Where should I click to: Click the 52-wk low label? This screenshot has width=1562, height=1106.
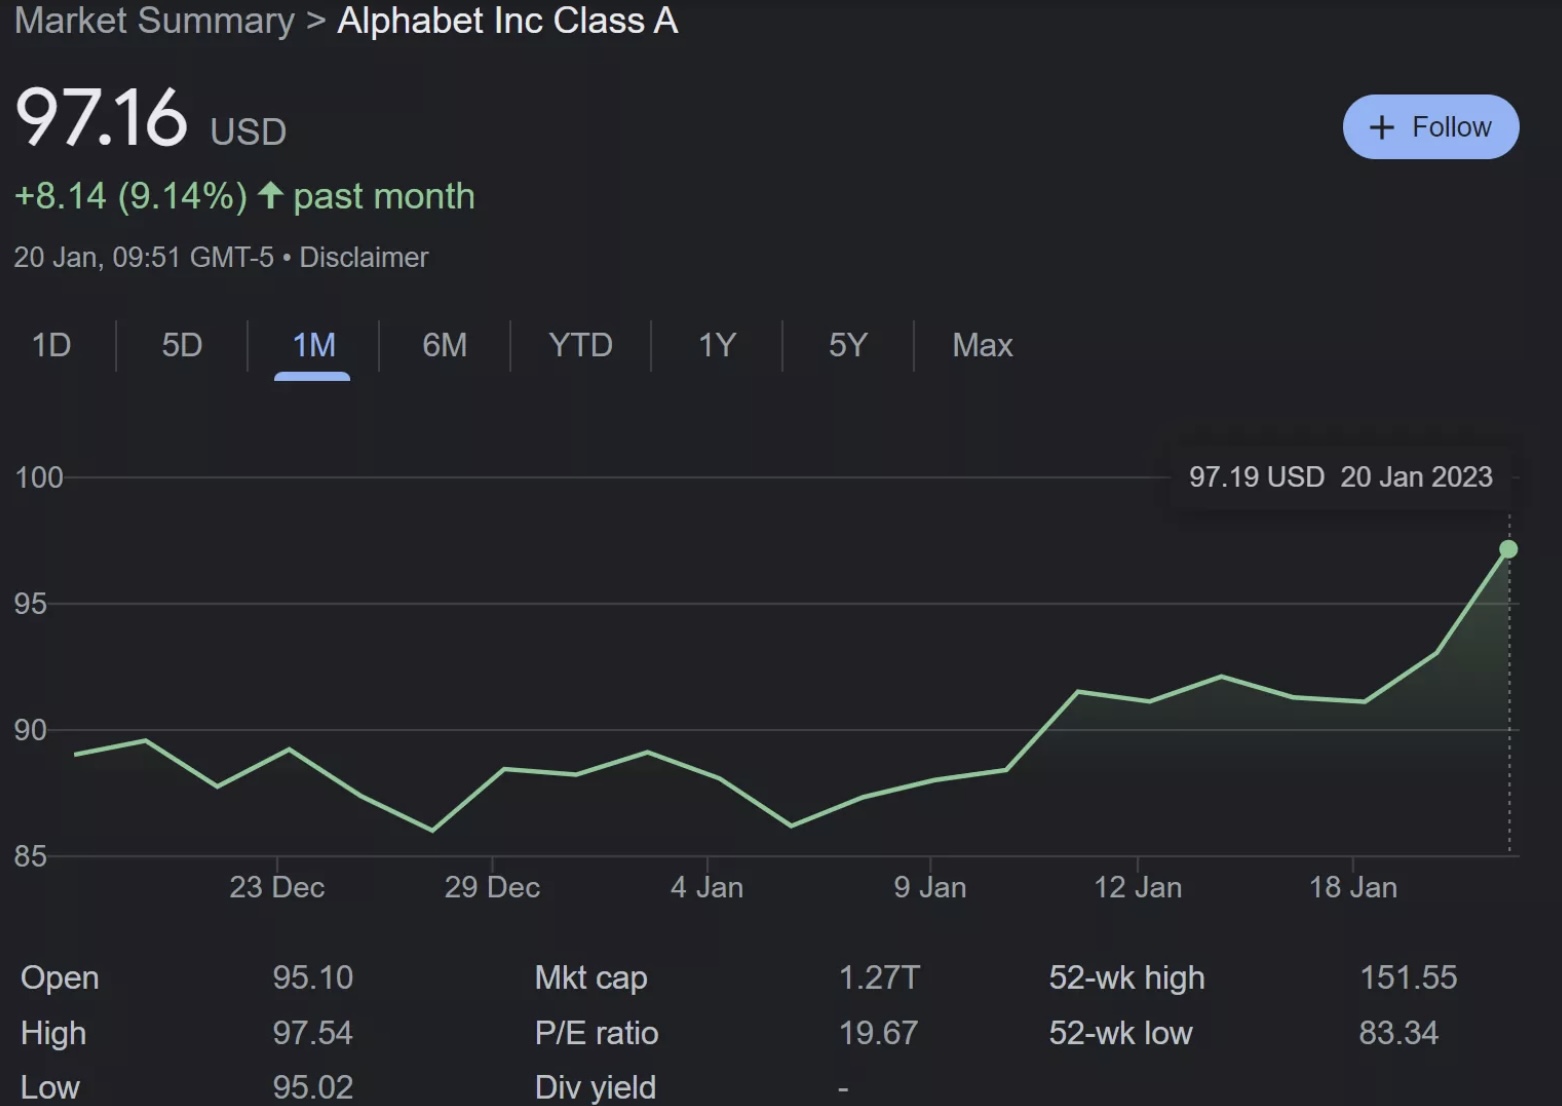pyautogui.click(x=1121, y=1032)
